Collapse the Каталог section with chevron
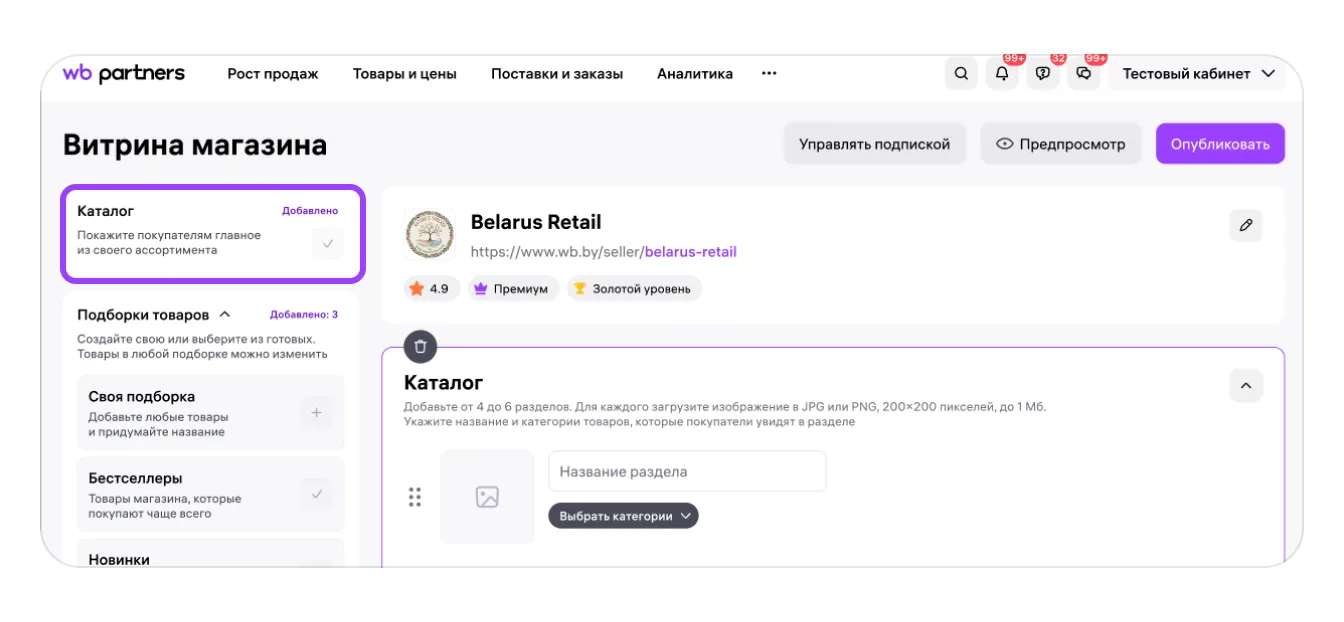Screen dimensions: 1344x622 [1245, 386]
